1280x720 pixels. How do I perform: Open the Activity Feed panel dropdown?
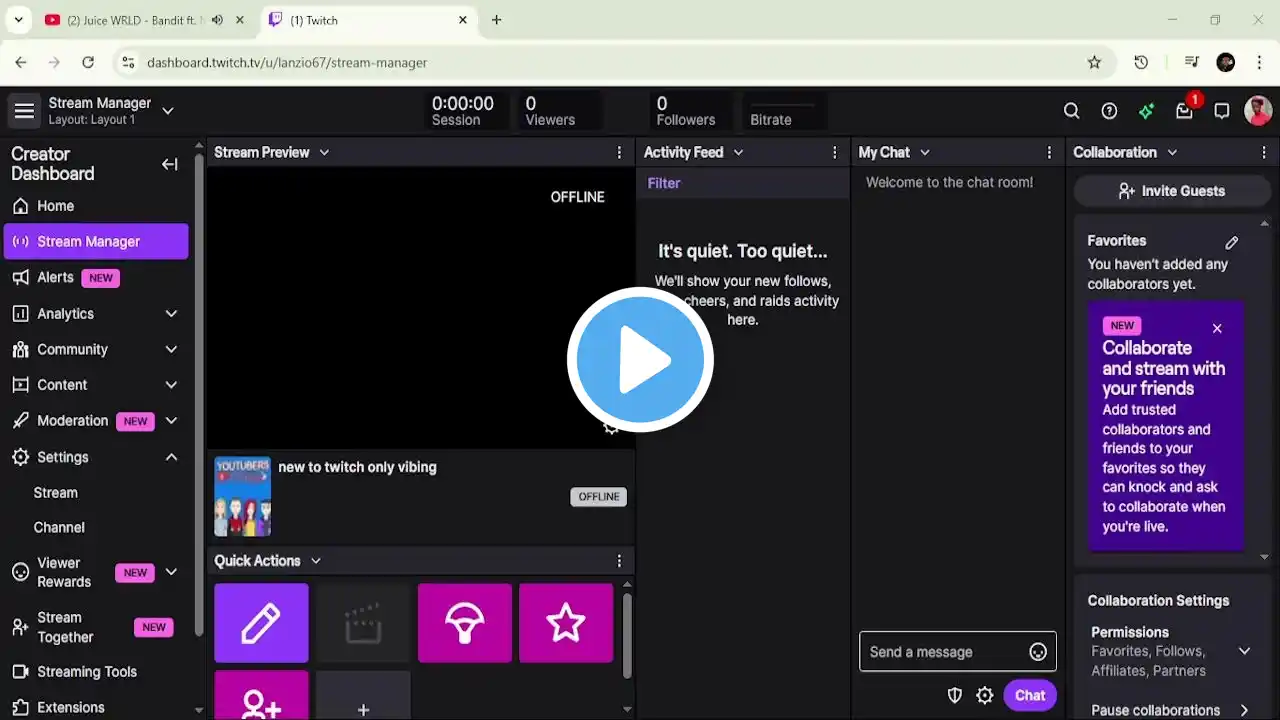738,153
